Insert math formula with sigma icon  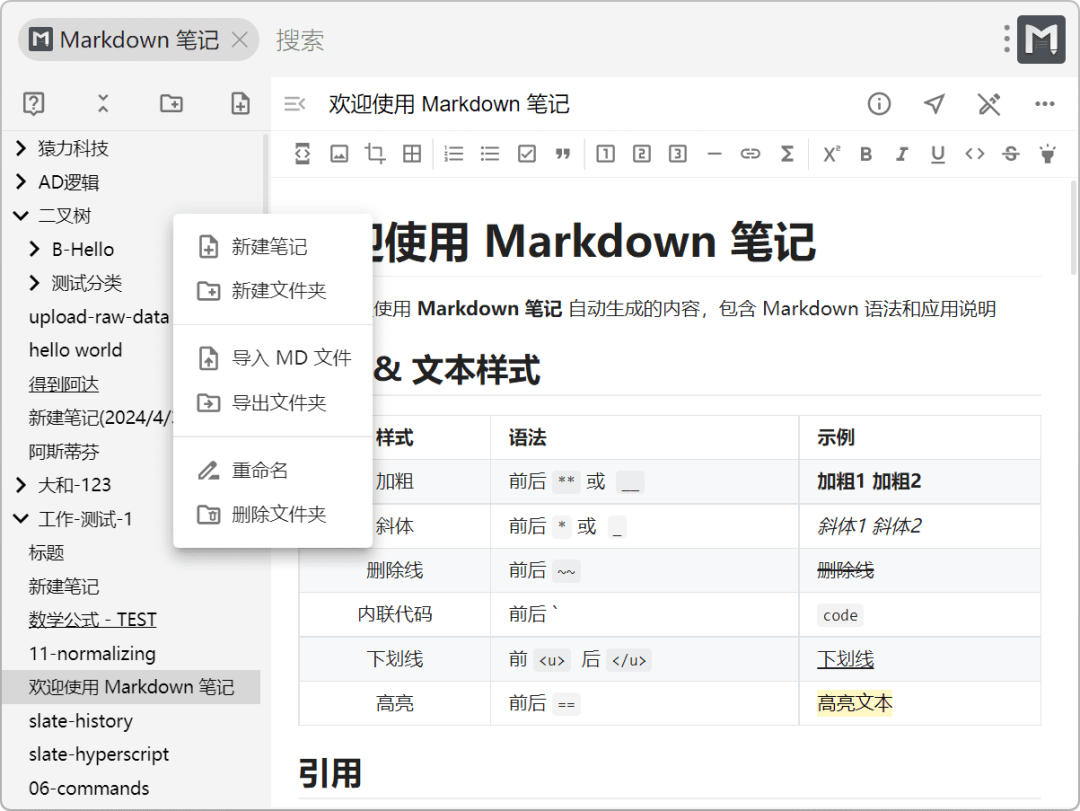pyautogui.click(x=787, y=154)
